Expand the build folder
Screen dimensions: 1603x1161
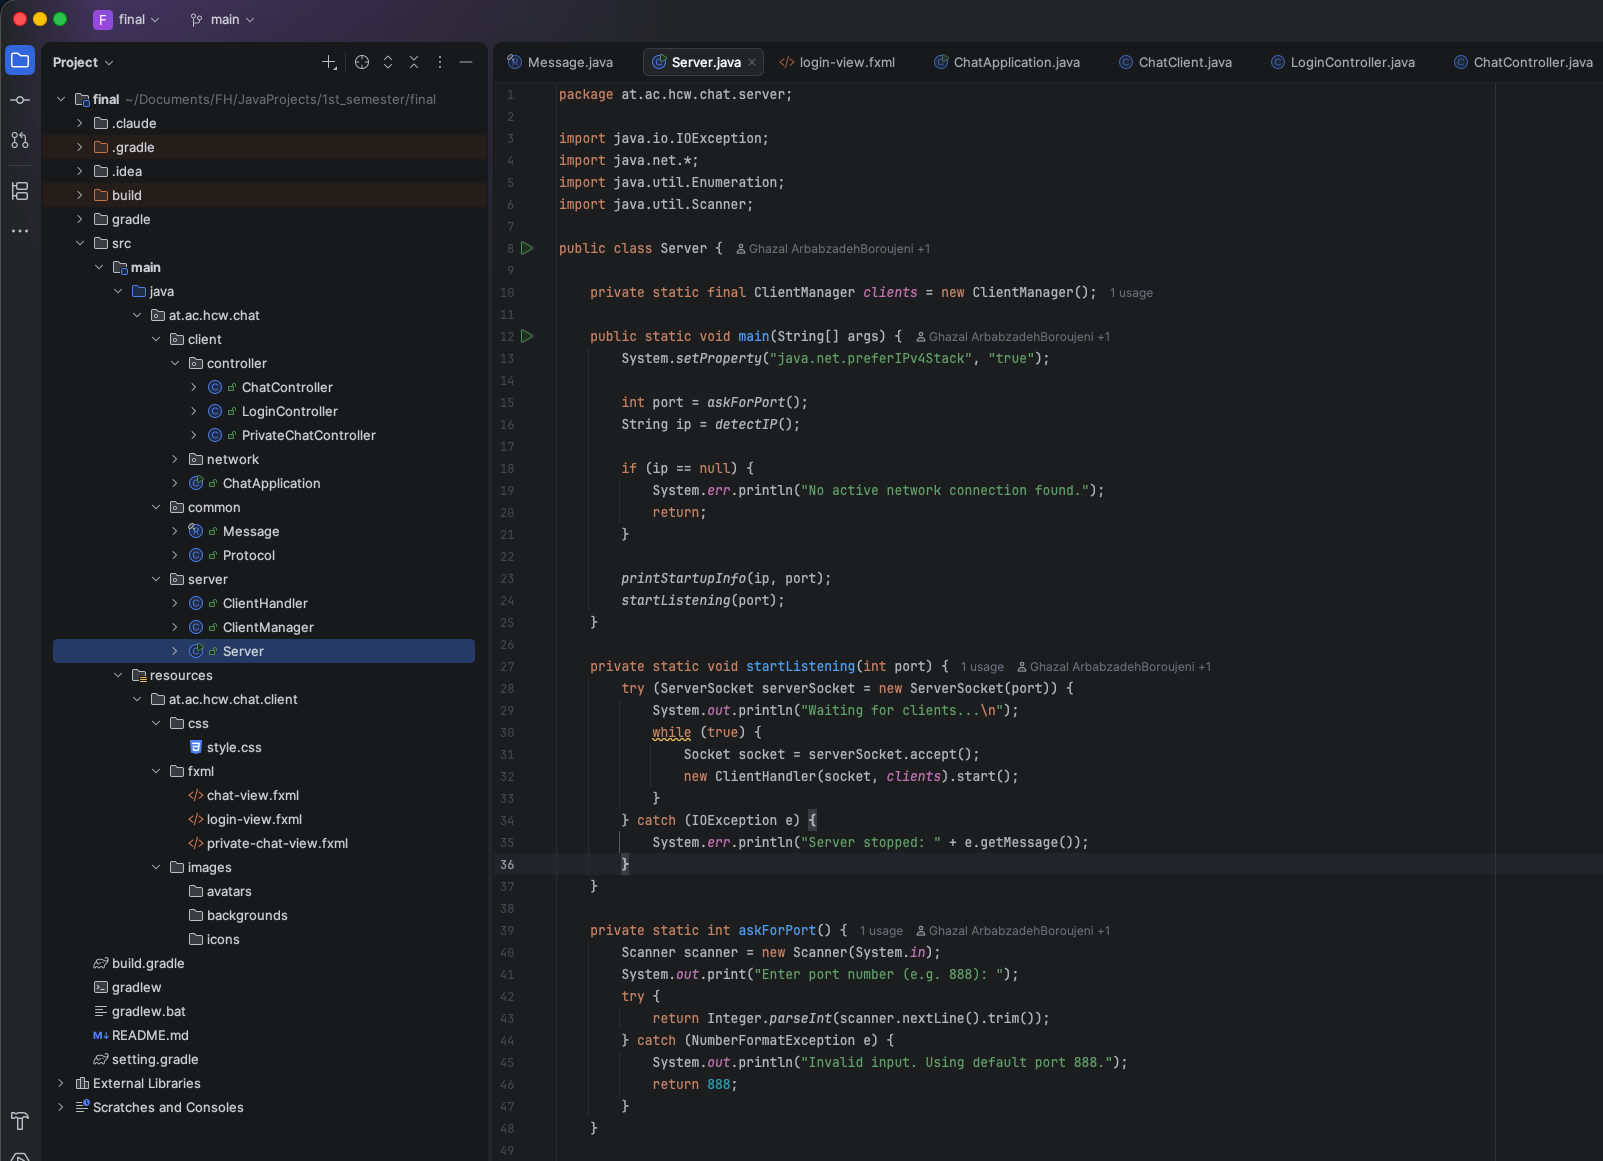point(80,195)
